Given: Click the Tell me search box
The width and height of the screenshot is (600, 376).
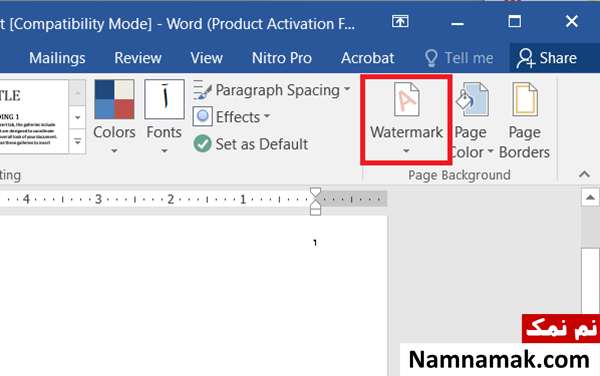Looking at the screenshot, I should point(459,58).
